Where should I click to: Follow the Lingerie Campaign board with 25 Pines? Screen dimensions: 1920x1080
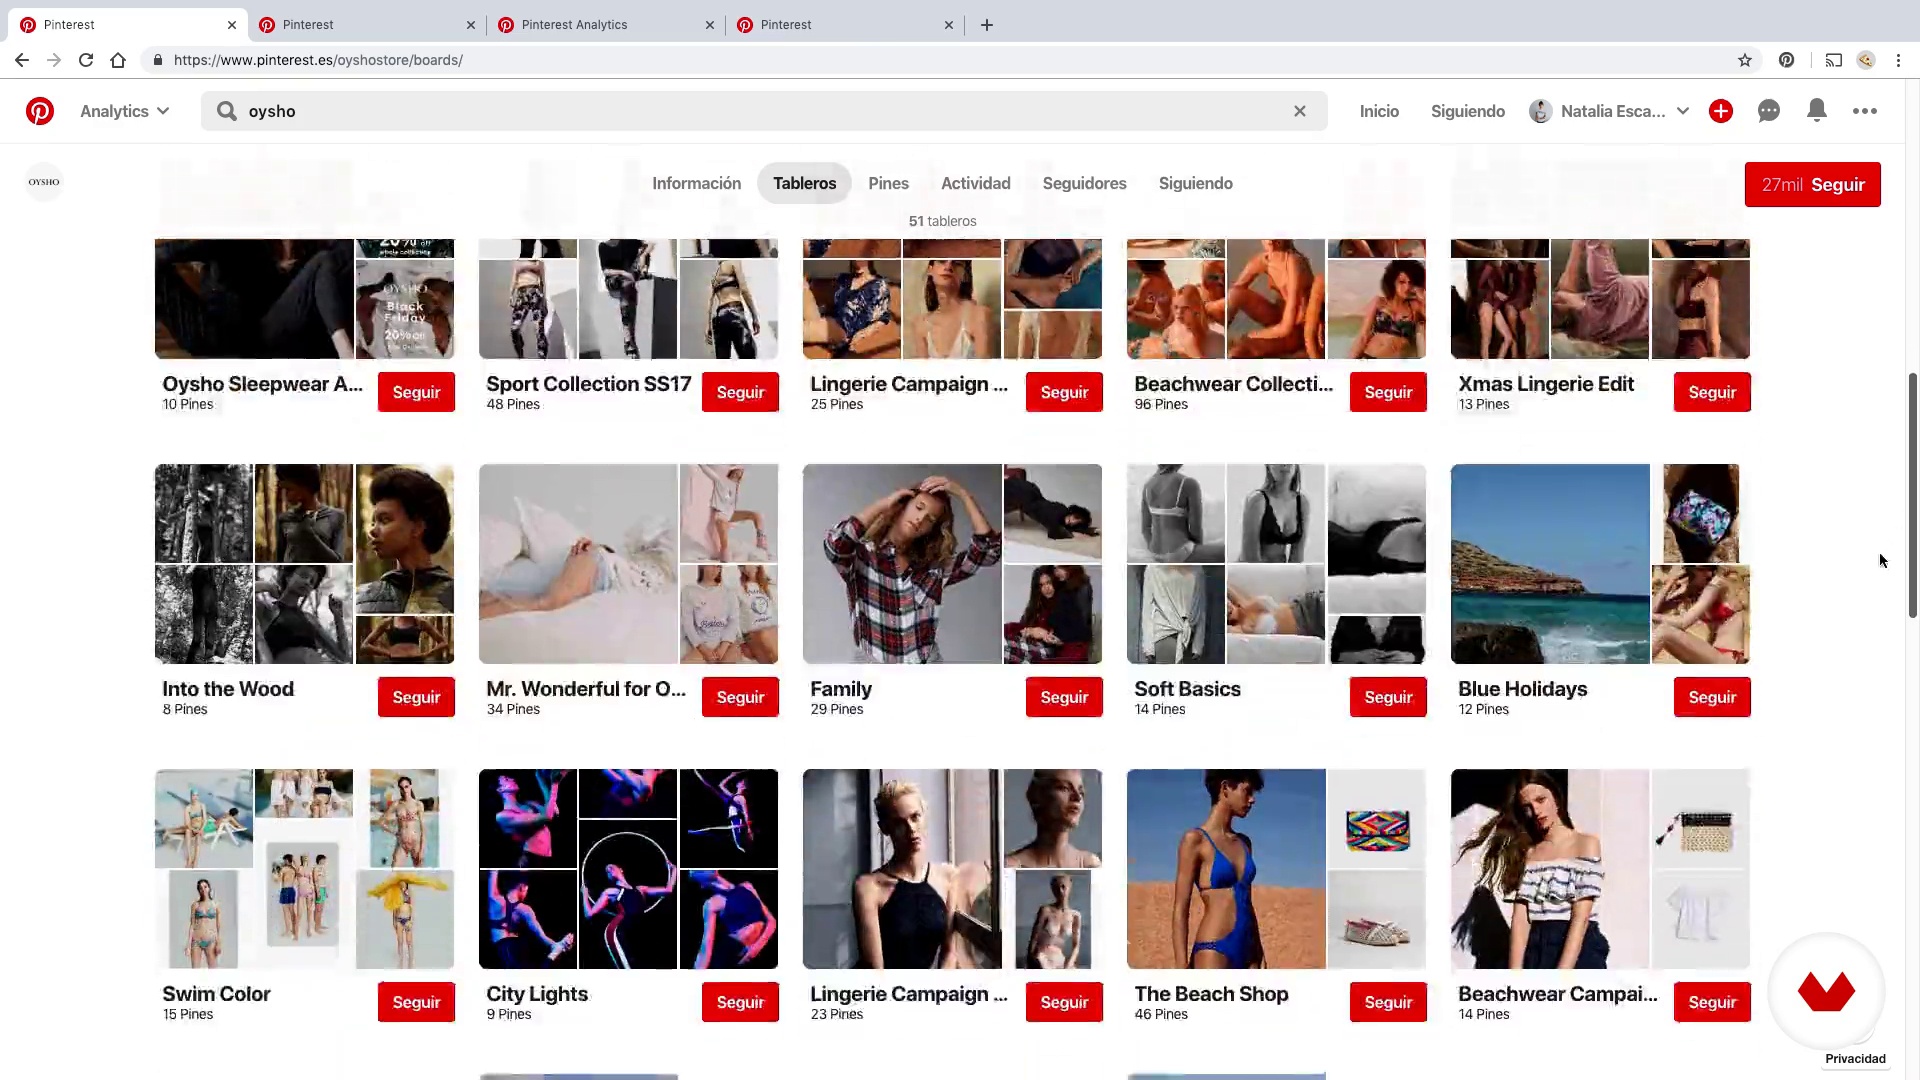tap(1064, 392)
